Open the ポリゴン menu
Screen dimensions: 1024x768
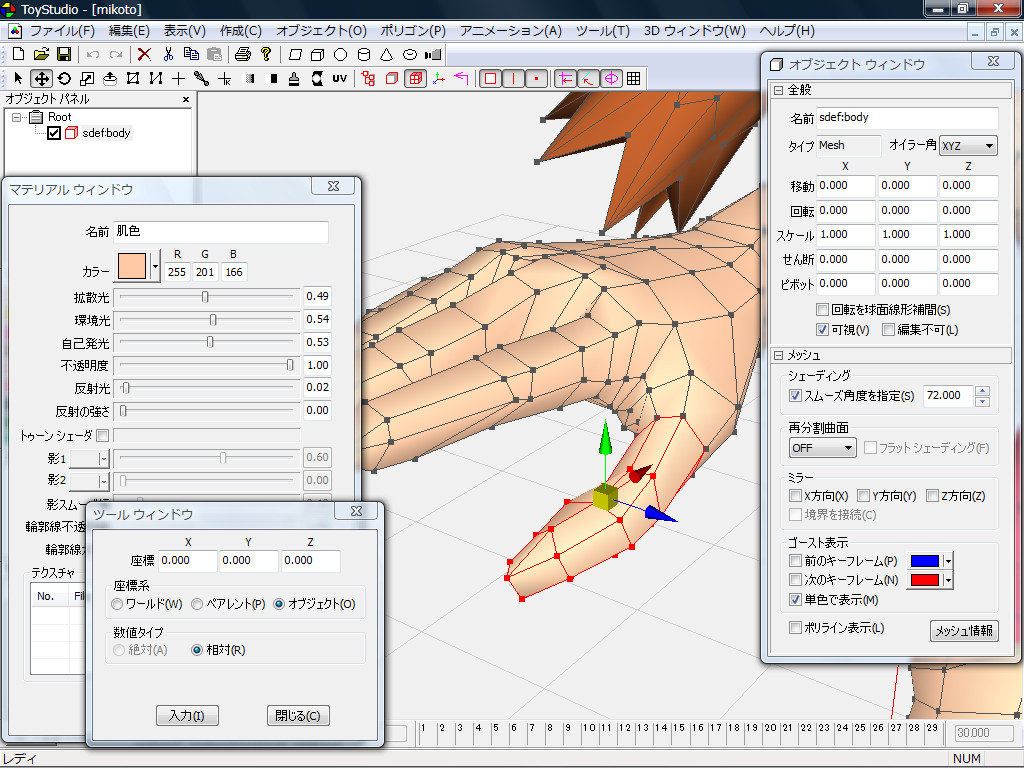[410, 31]
